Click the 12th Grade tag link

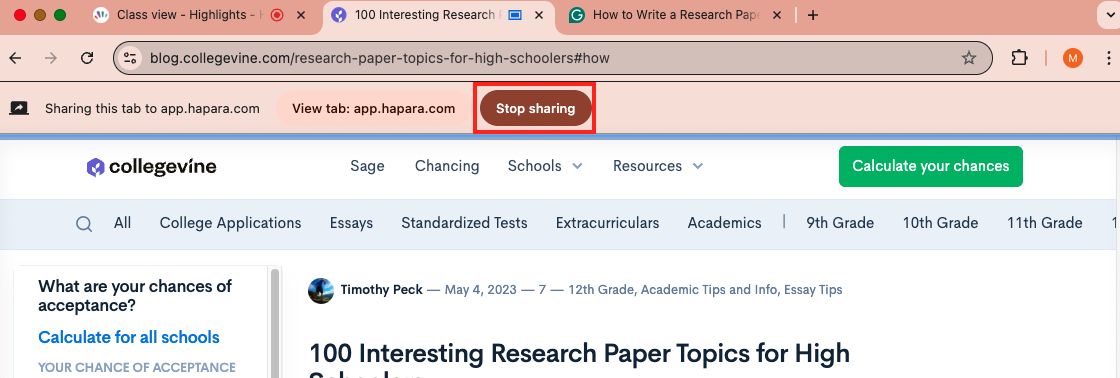coord(601,290)
